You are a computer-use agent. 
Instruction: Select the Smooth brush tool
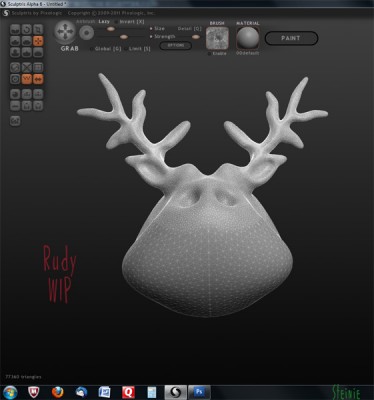tap(38, 53)
